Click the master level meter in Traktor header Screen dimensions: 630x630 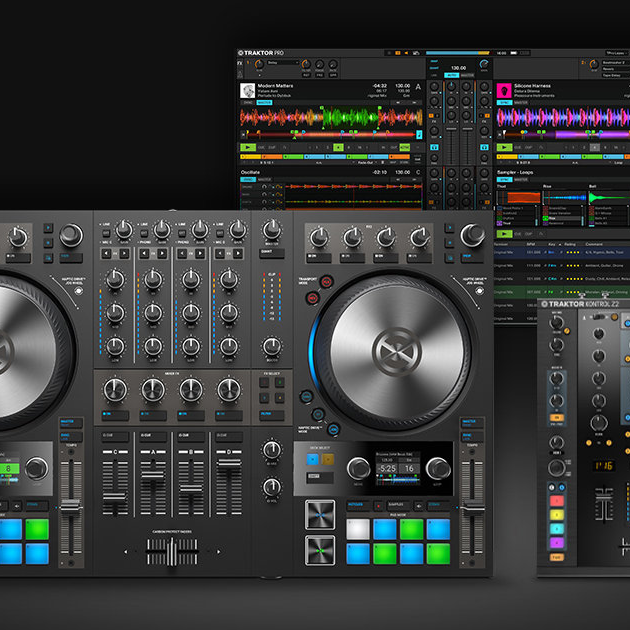[458, 53]
